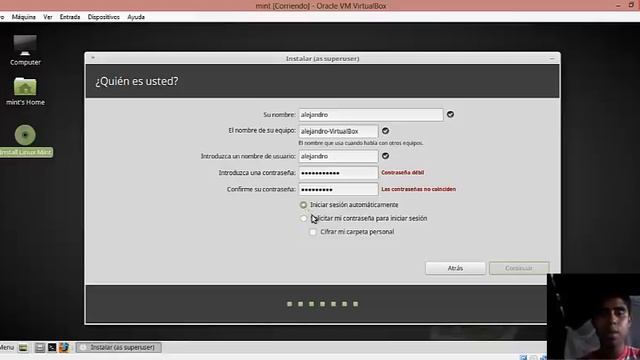640x360 pixels.
Task: Click the Atrás button
Action: 455,268
